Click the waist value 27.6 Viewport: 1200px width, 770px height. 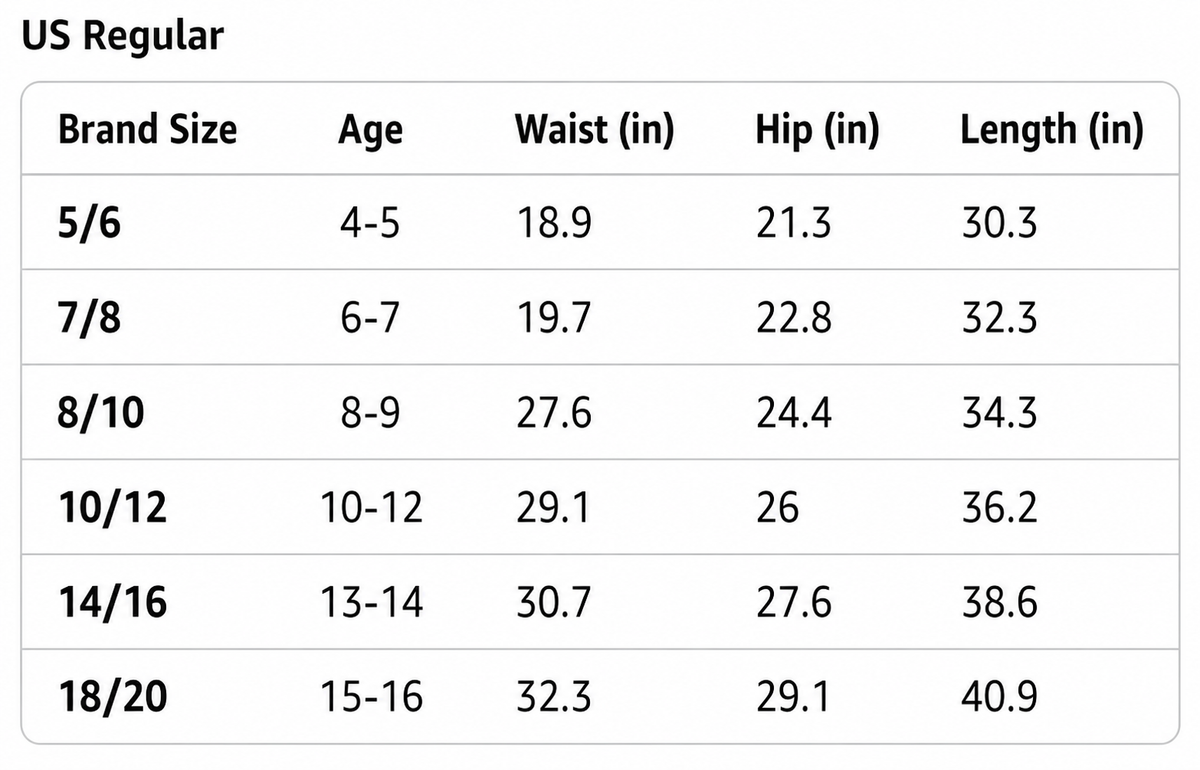point(553,413)
